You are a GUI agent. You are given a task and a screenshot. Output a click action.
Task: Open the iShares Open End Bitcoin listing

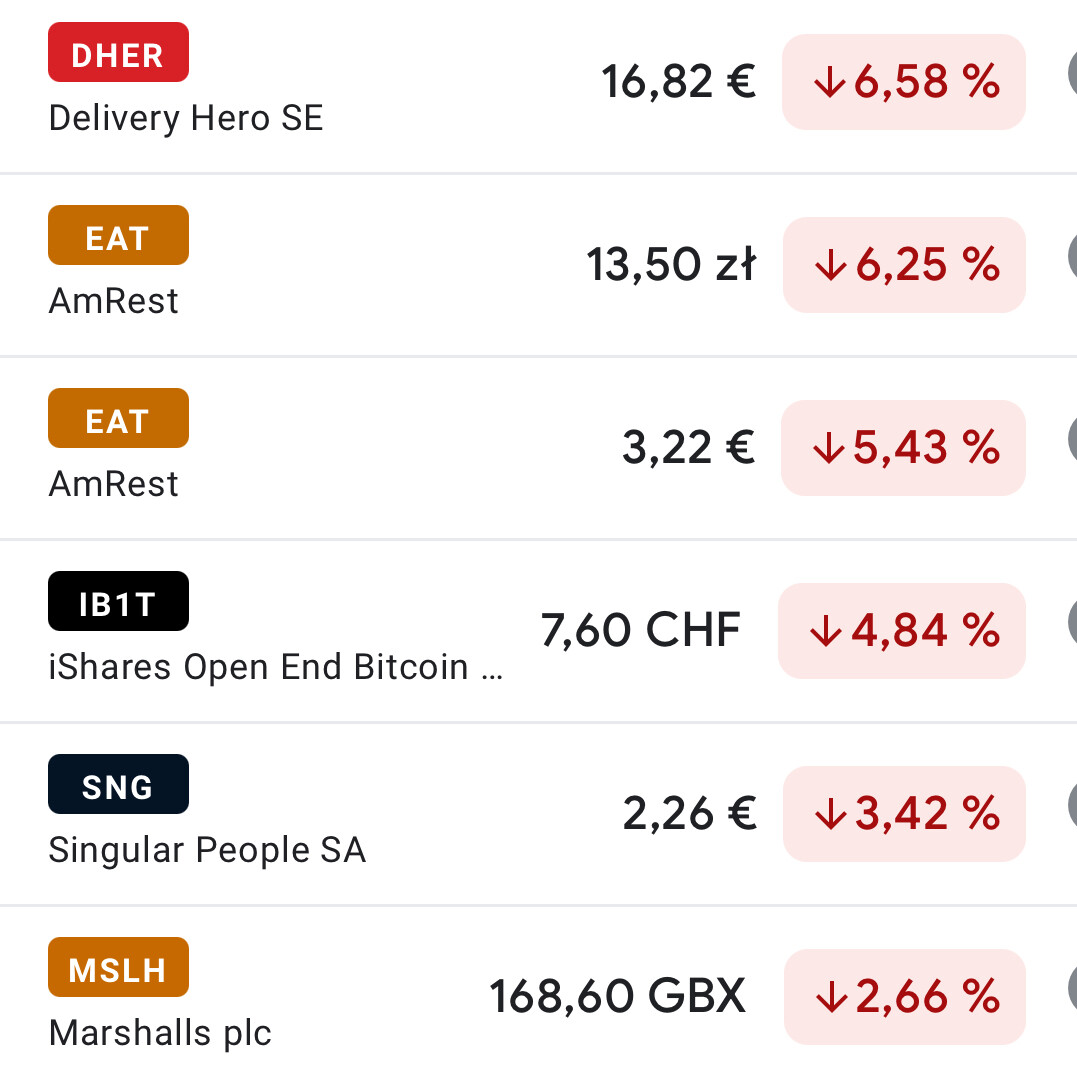275,667
